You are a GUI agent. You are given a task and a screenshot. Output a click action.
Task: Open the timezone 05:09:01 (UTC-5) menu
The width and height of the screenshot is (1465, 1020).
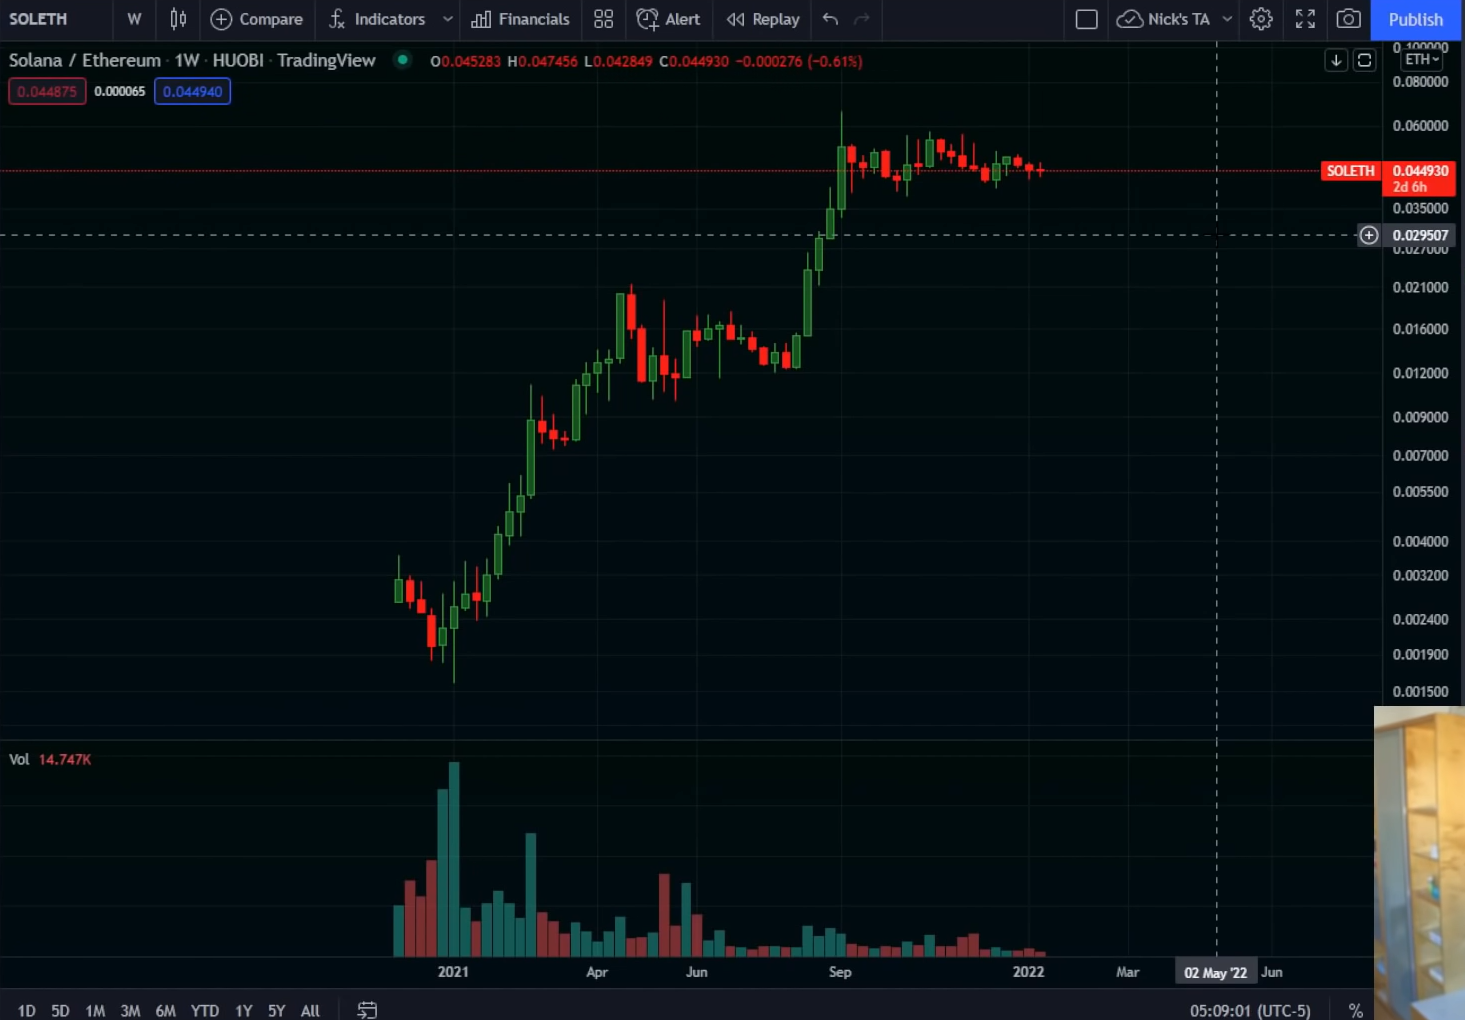click(1250, 1010)
